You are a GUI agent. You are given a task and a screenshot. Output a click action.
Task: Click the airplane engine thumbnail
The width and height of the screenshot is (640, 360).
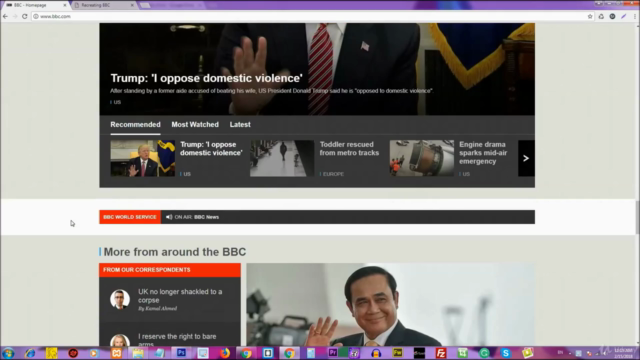[422, 158]
